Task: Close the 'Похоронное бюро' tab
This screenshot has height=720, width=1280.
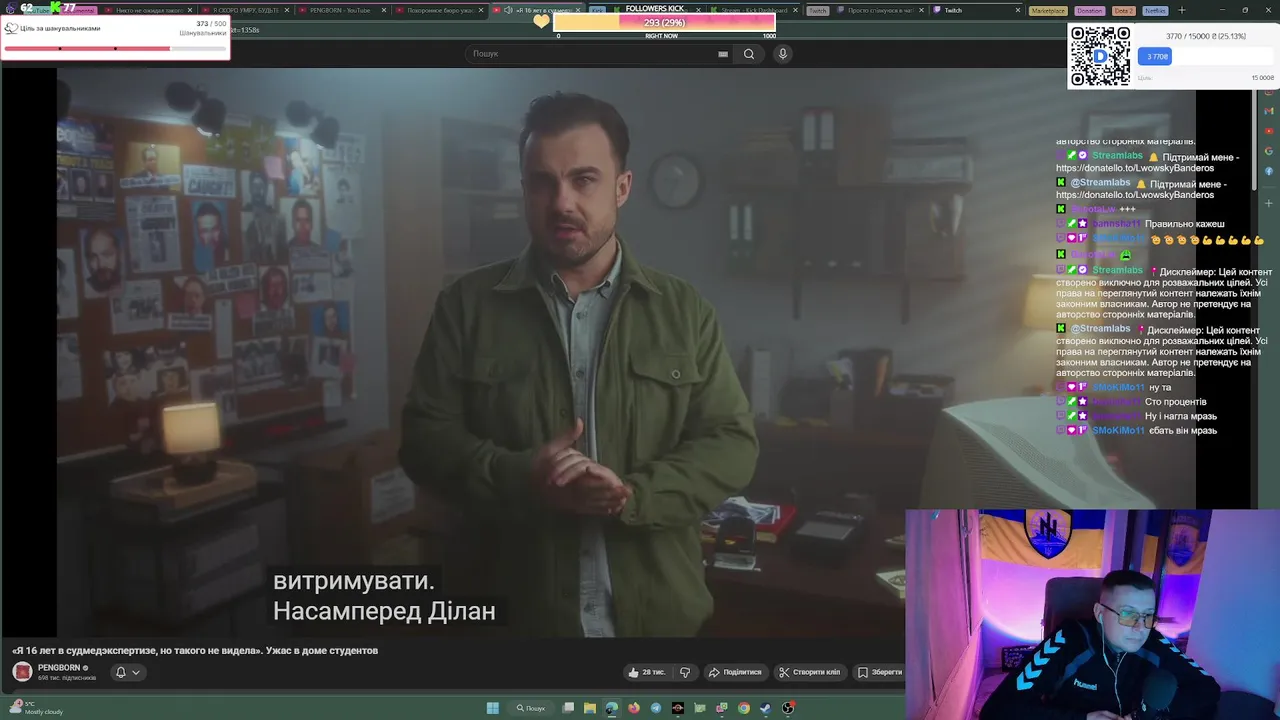Action: 482,10
